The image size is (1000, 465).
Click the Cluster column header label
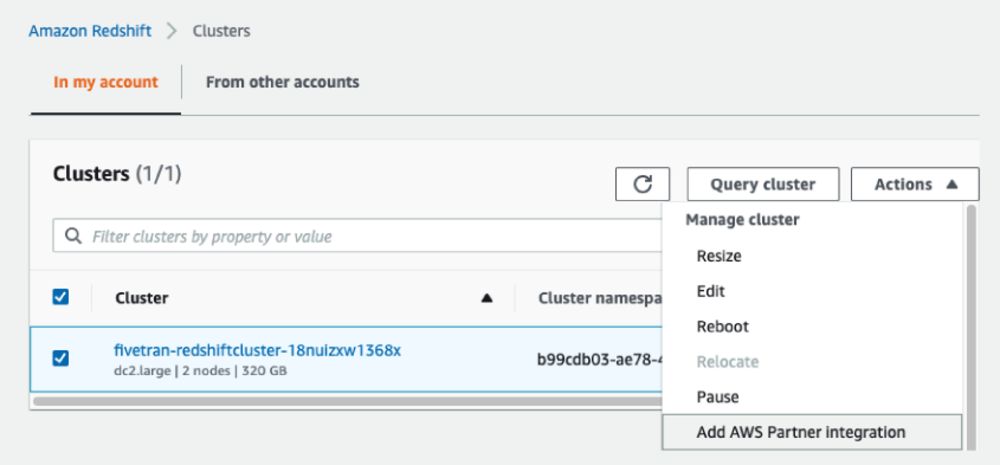pos(142,298)
